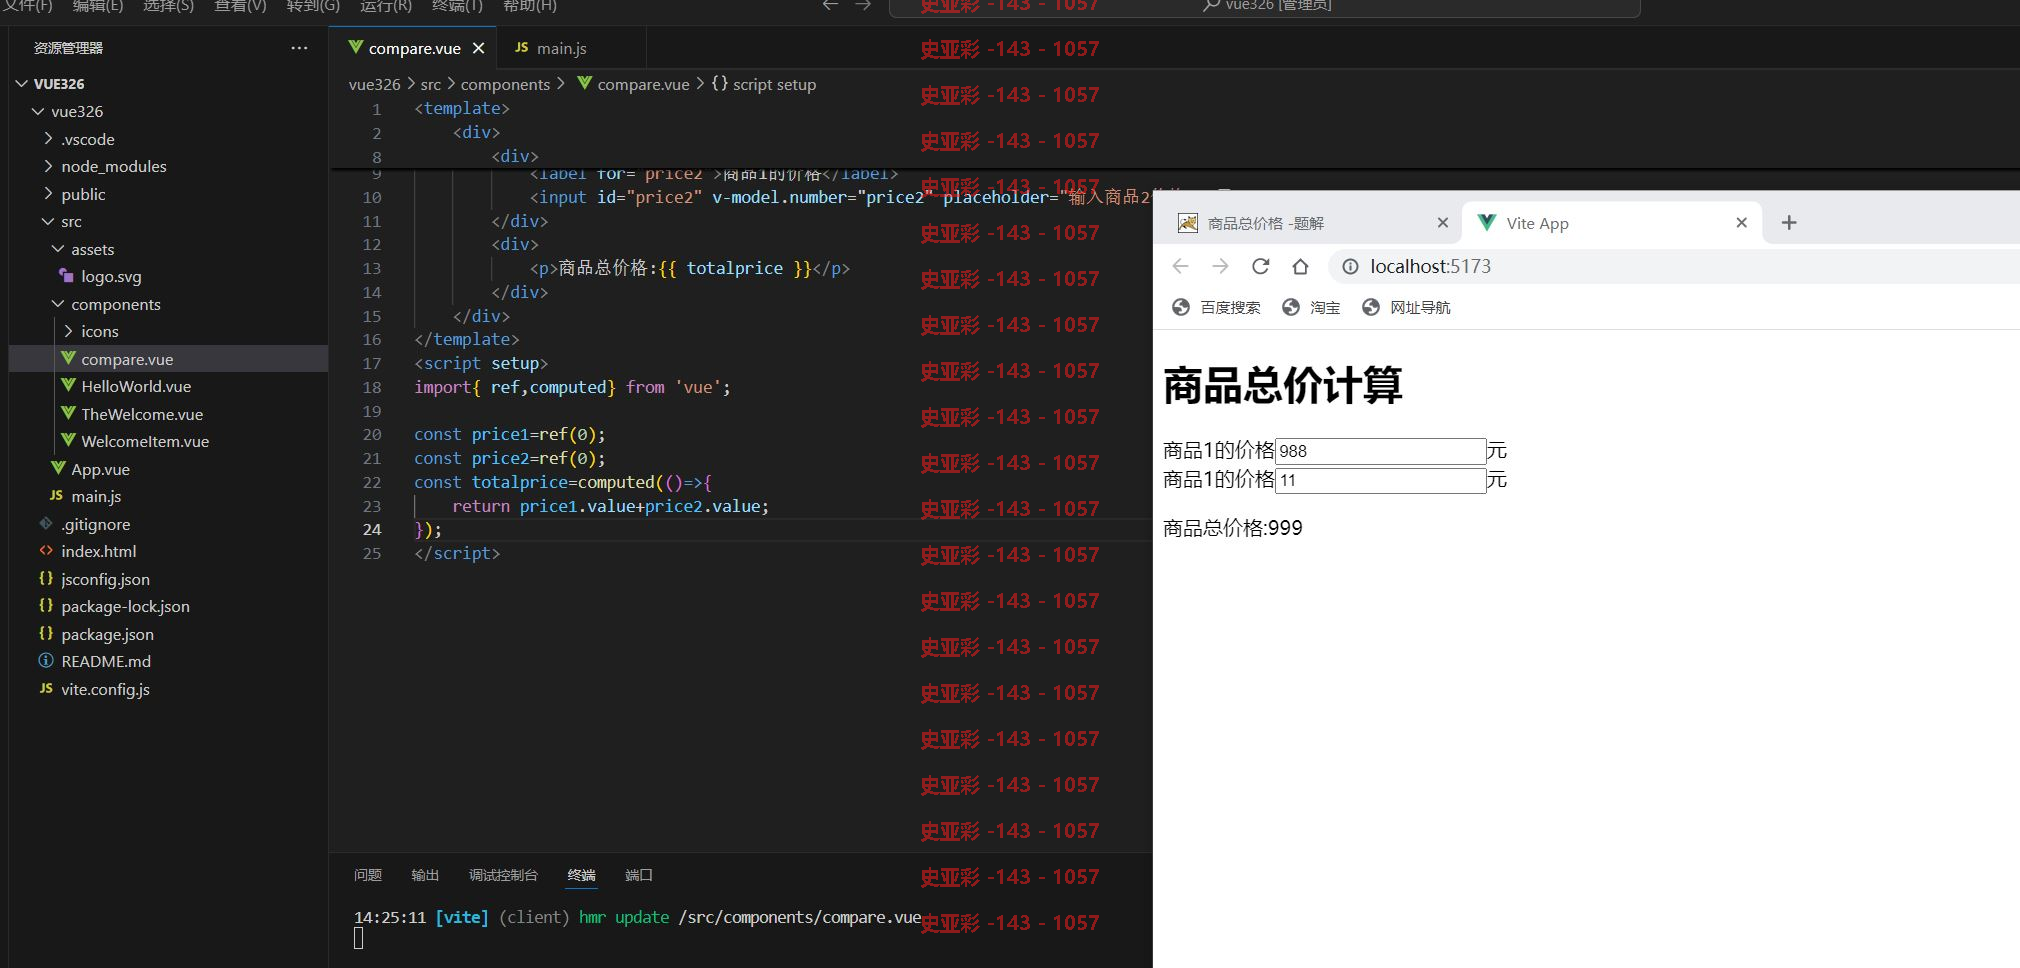Viewport: 2020px width, 968px height.
Task: Open the 淘宝 bookmark
Action: 1311,307
